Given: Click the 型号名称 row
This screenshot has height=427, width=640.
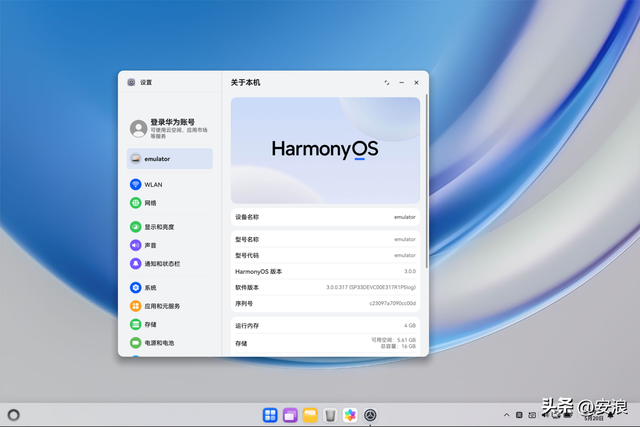Looking at the screenshot, I should pyautogui.click(x=325, y=239).
